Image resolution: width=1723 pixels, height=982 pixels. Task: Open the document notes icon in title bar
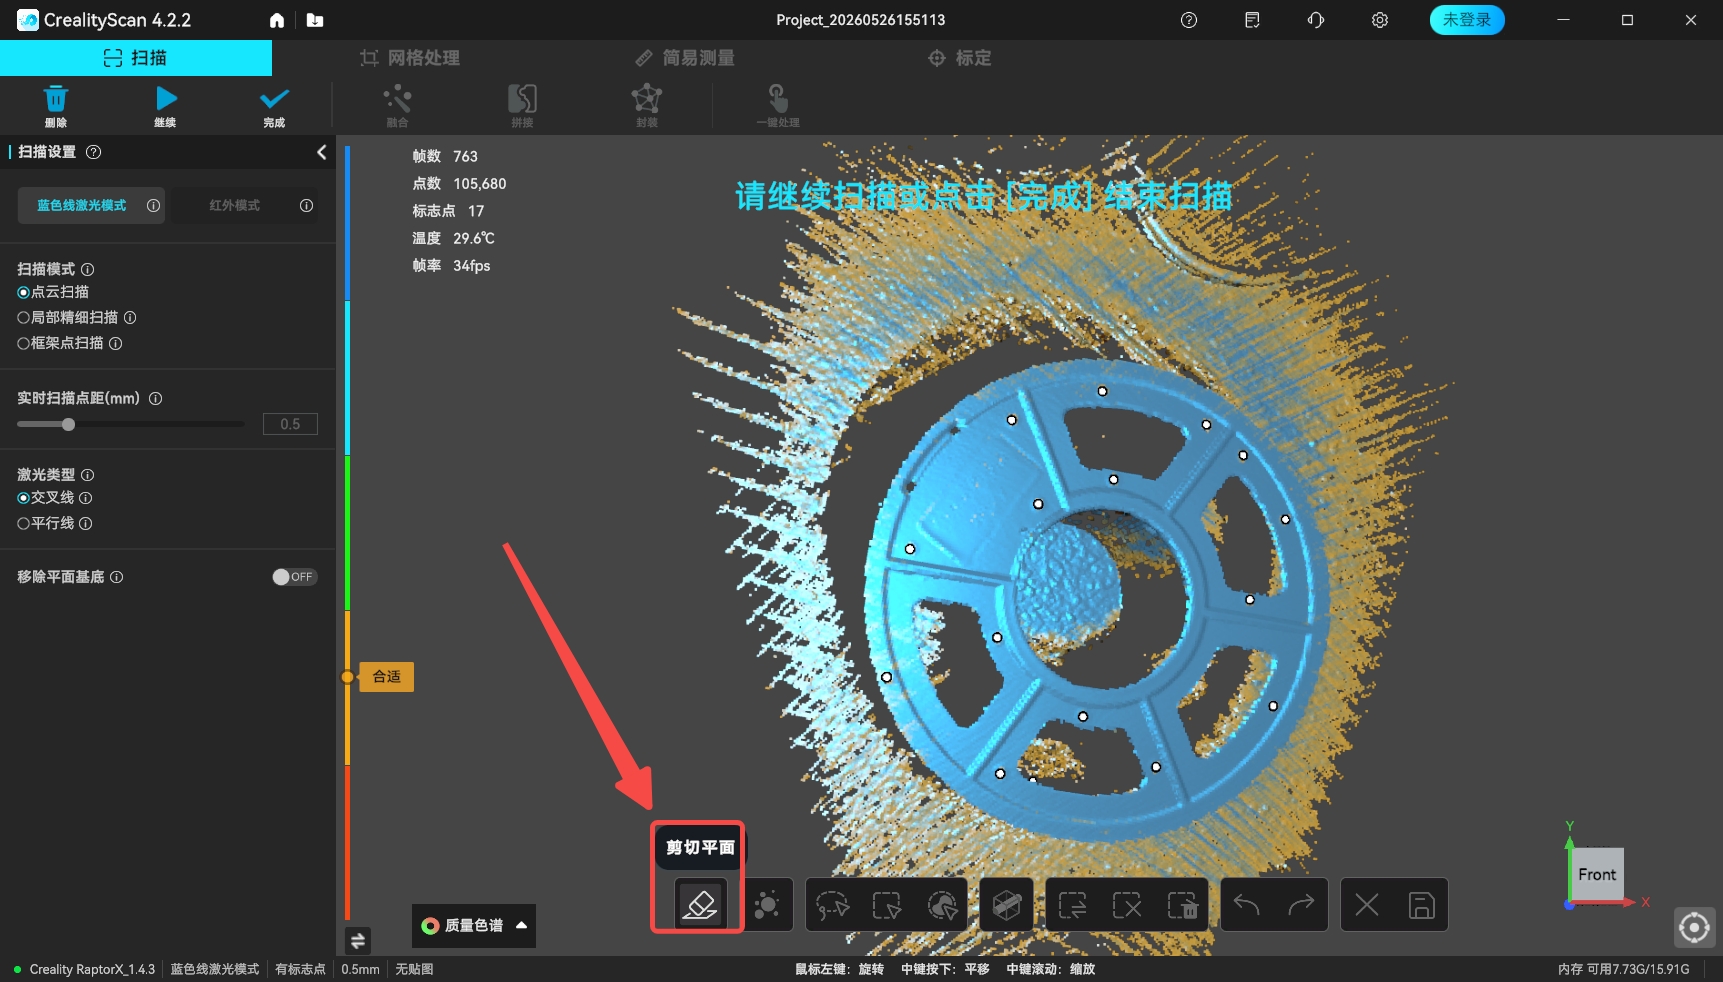1252,20
